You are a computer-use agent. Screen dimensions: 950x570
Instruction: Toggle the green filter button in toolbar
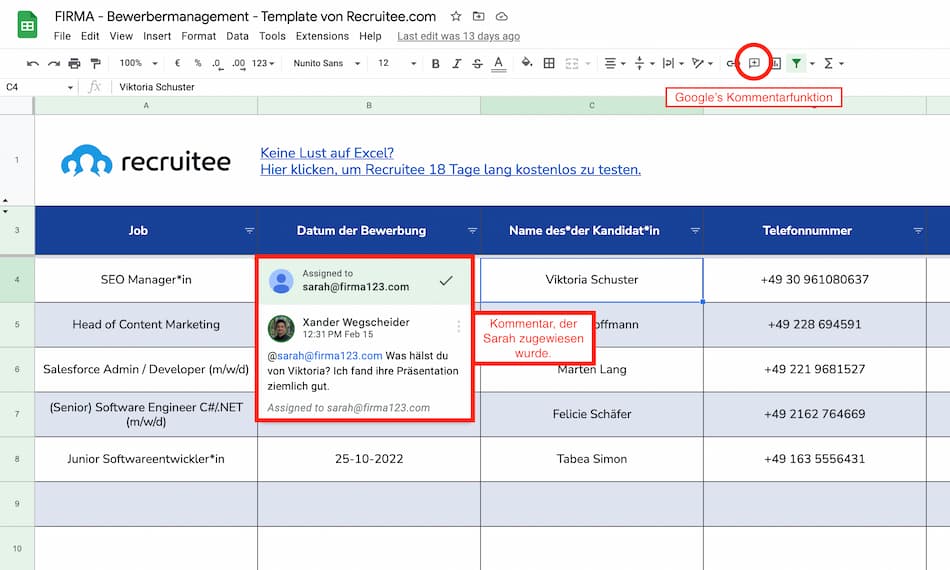(796, 63)
